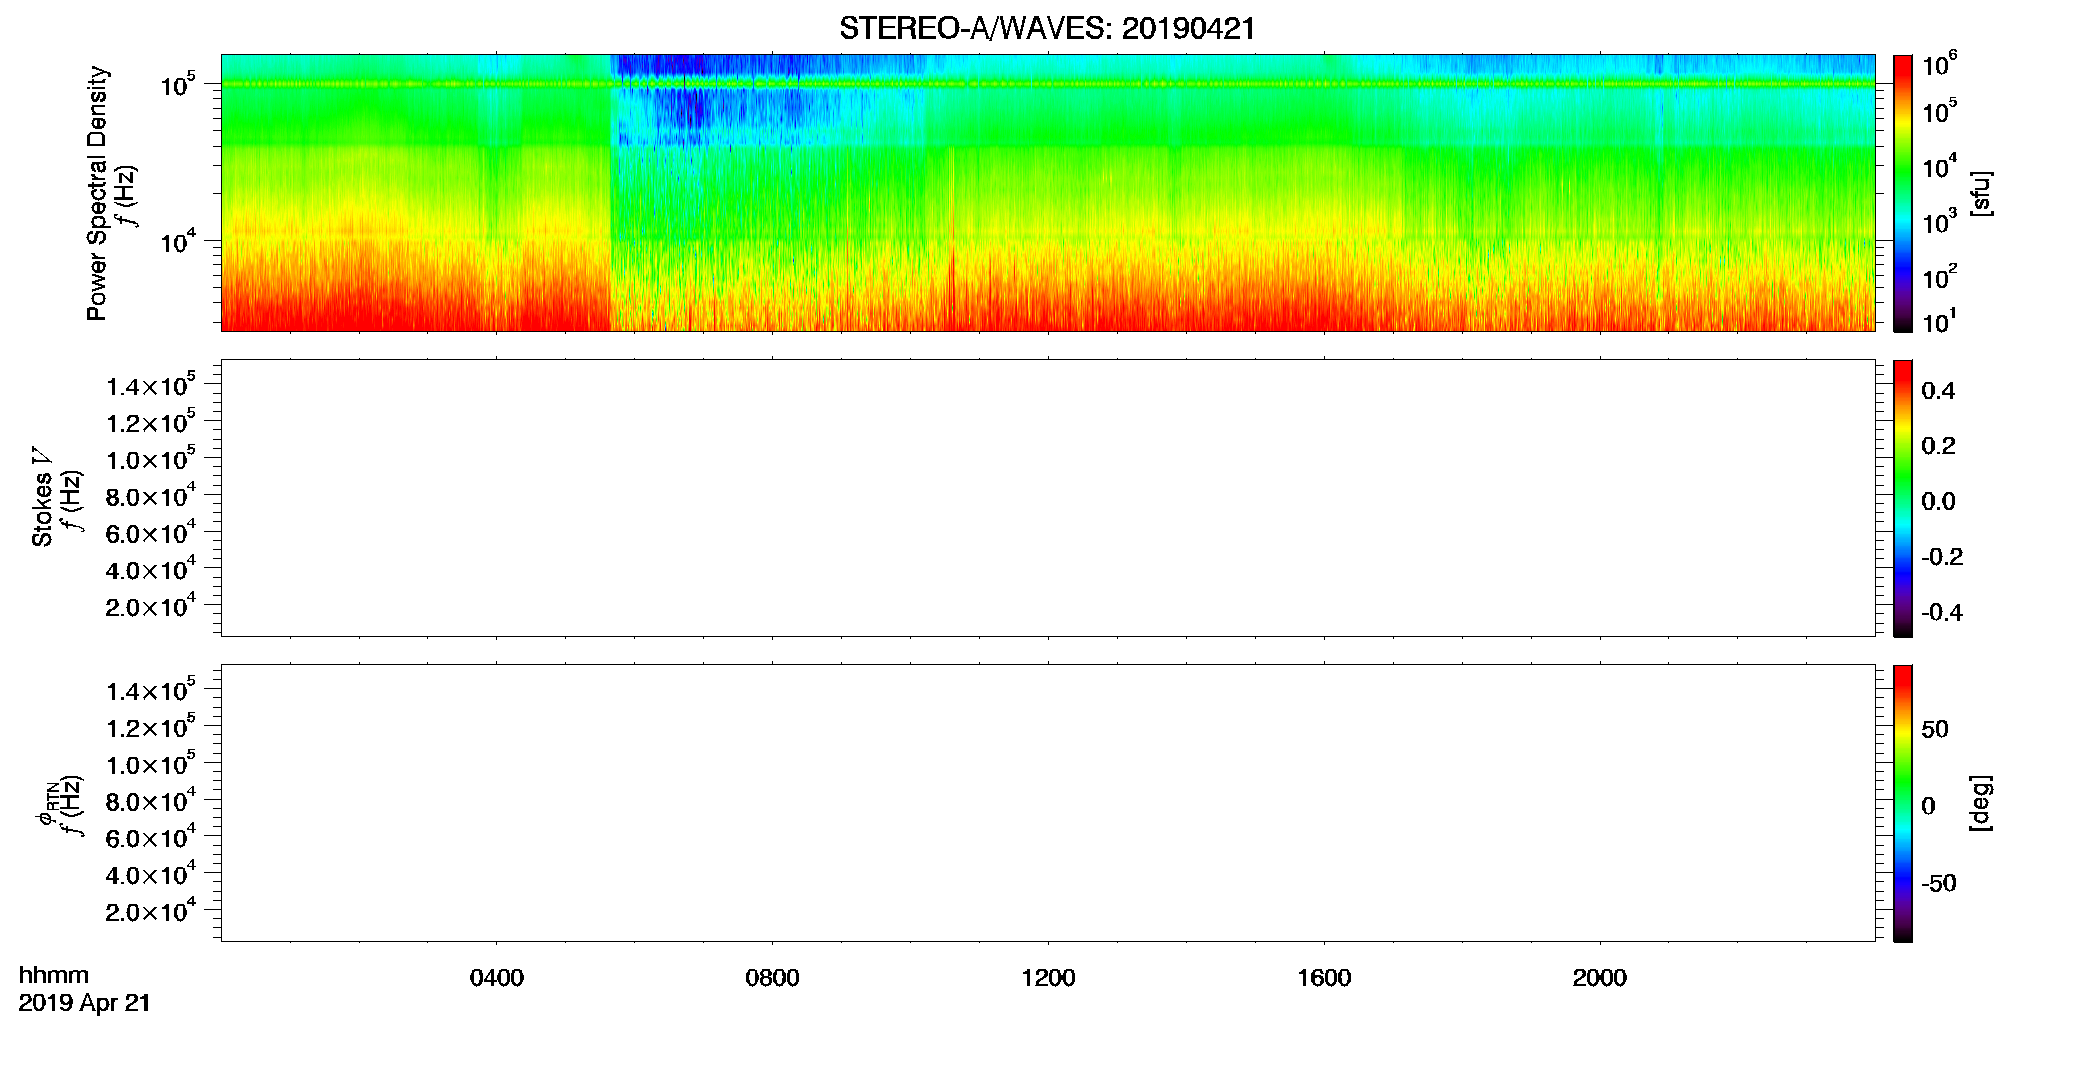Click the [deg] colorbar unit label
2096x1080 pixels.
[1980, 803]
